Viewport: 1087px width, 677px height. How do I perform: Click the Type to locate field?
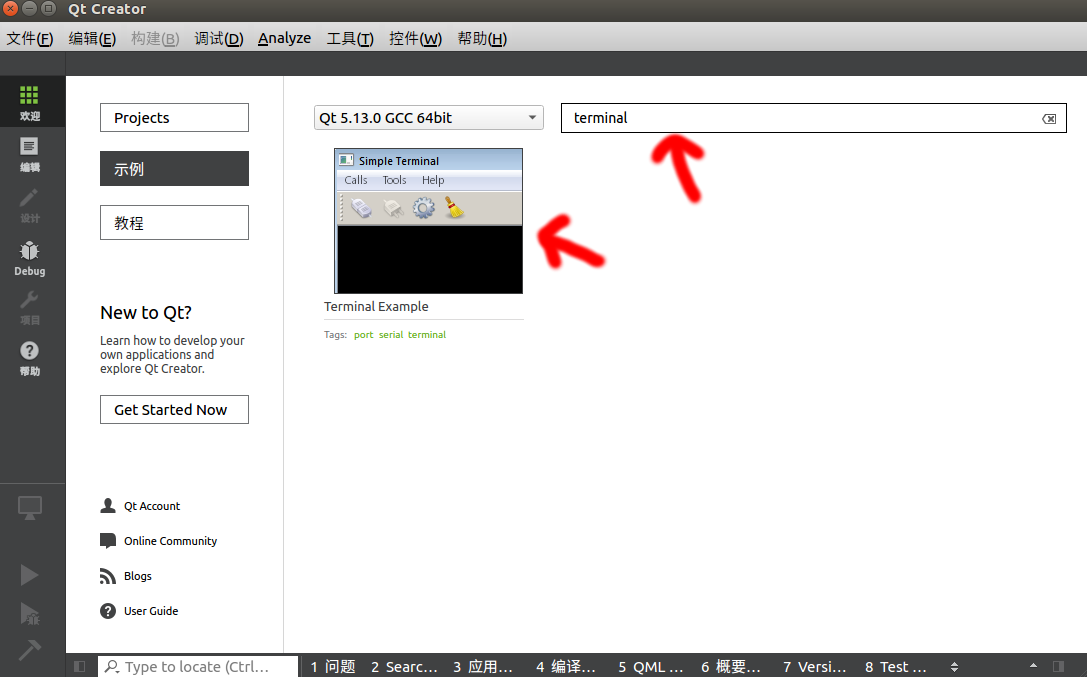click(x=198, y=667)
